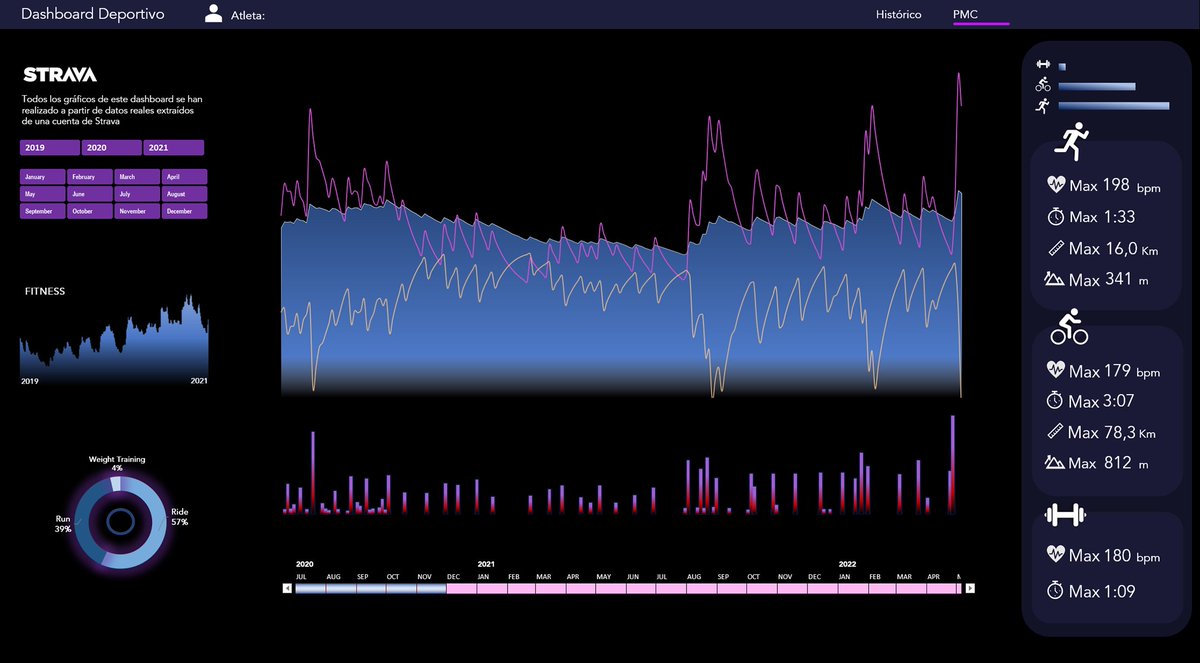Click the "Max 198 bpm" value

(x=1115, y=185)
